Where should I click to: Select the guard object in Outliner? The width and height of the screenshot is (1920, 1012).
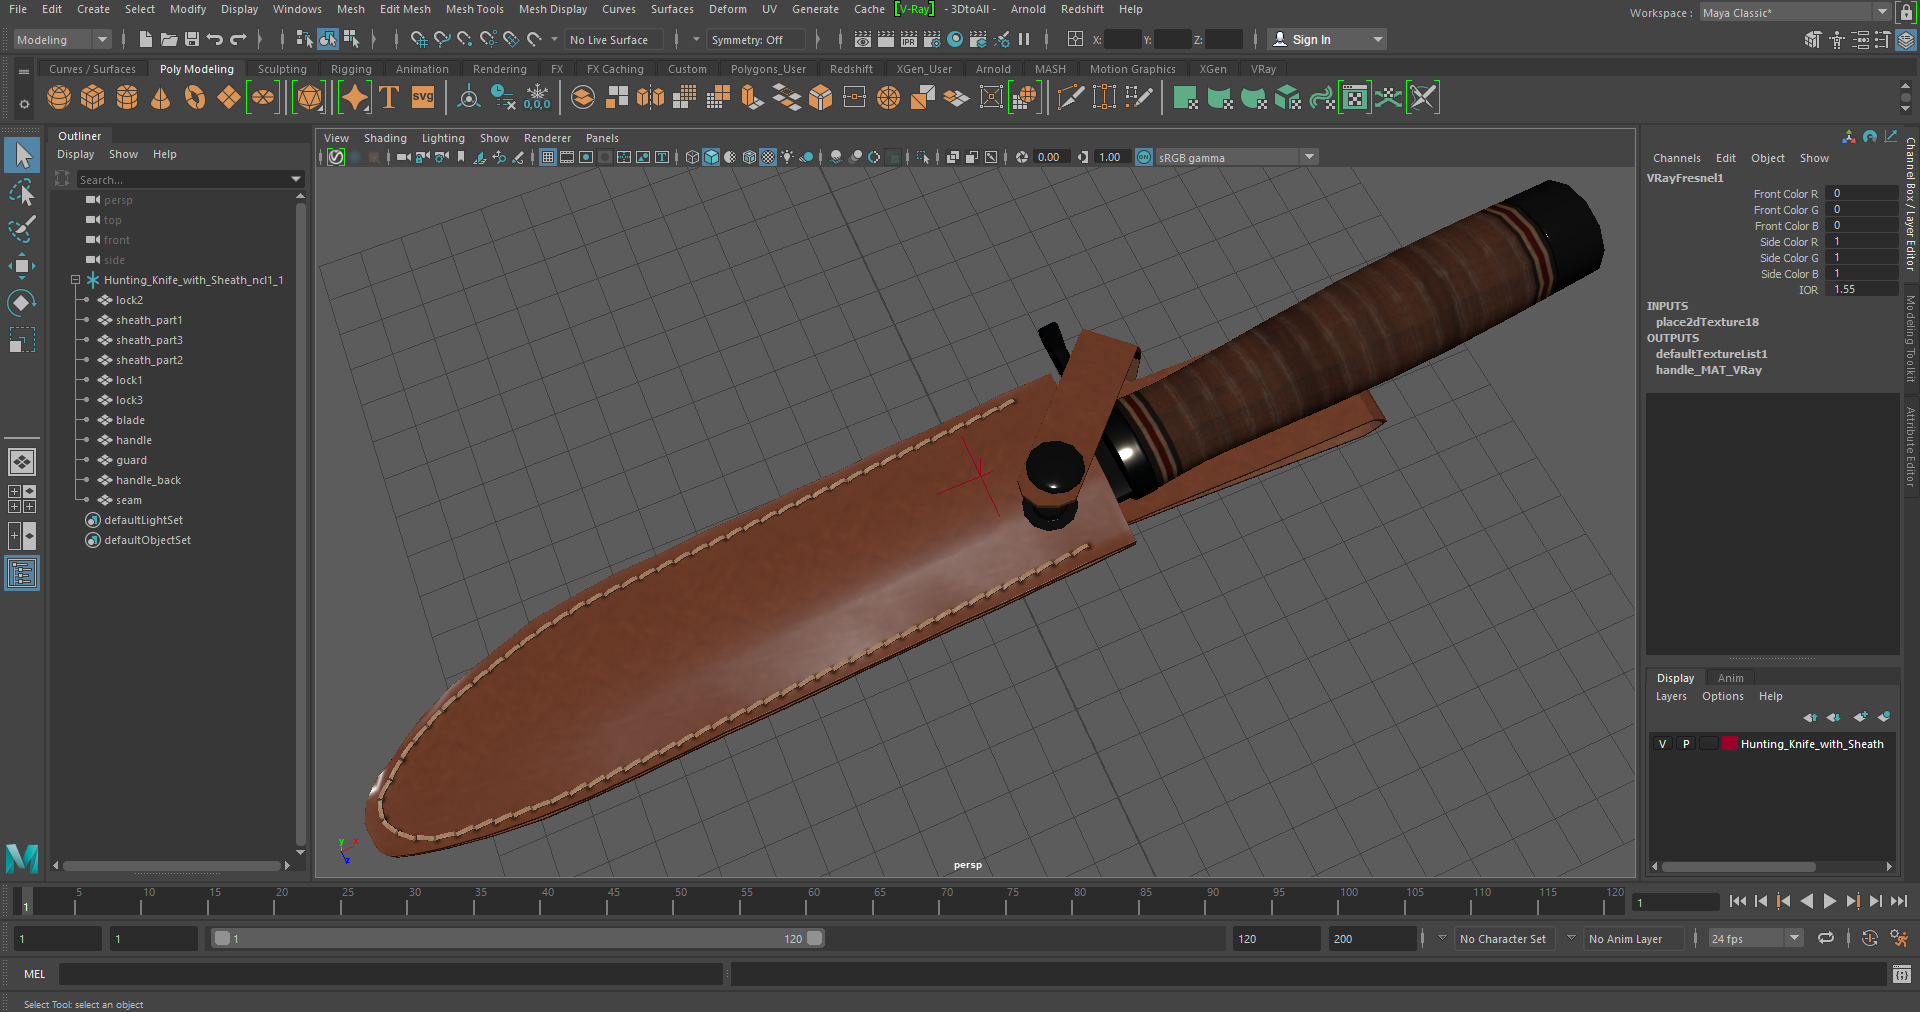click(131, 460)
